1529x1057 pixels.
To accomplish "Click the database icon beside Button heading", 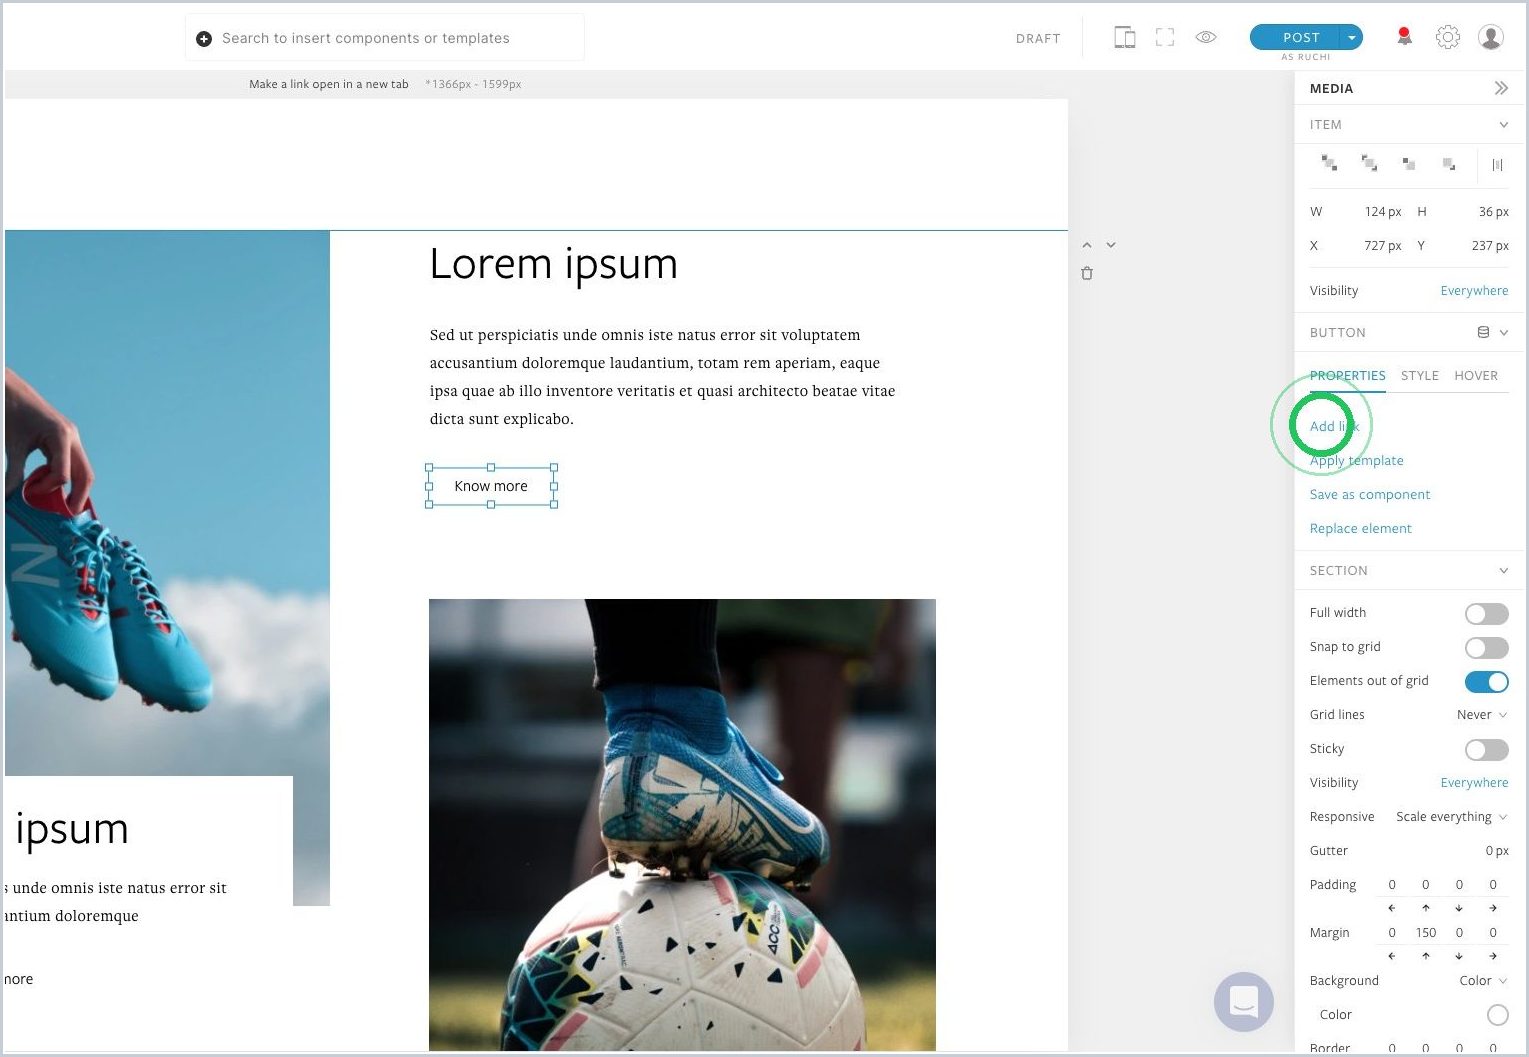I will 1483,332.
